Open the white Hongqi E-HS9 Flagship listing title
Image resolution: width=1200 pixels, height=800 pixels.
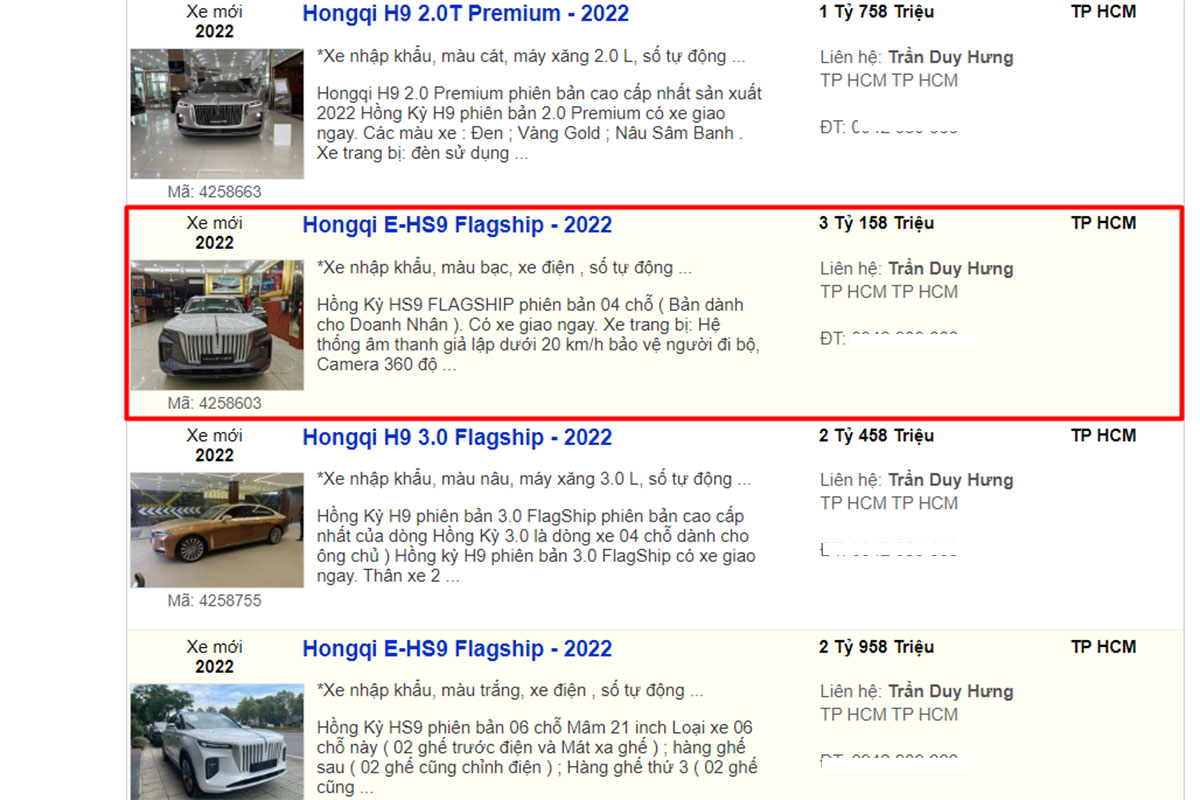457,649
